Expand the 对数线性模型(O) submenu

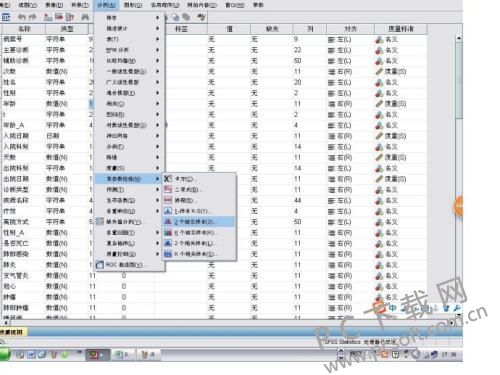pyautogui.click(x=129, y=125)
